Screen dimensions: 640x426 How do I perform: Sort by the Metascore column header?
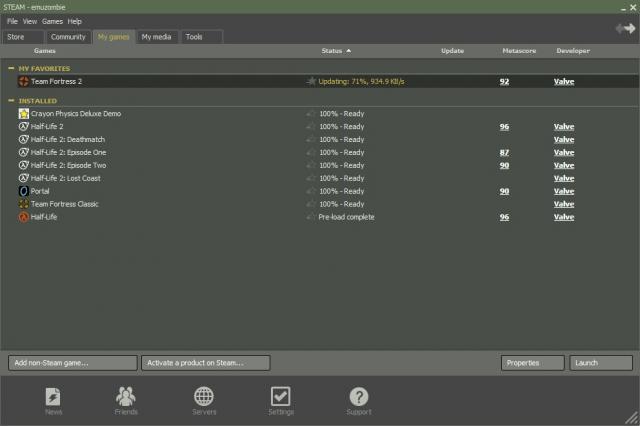coord(519,51)
